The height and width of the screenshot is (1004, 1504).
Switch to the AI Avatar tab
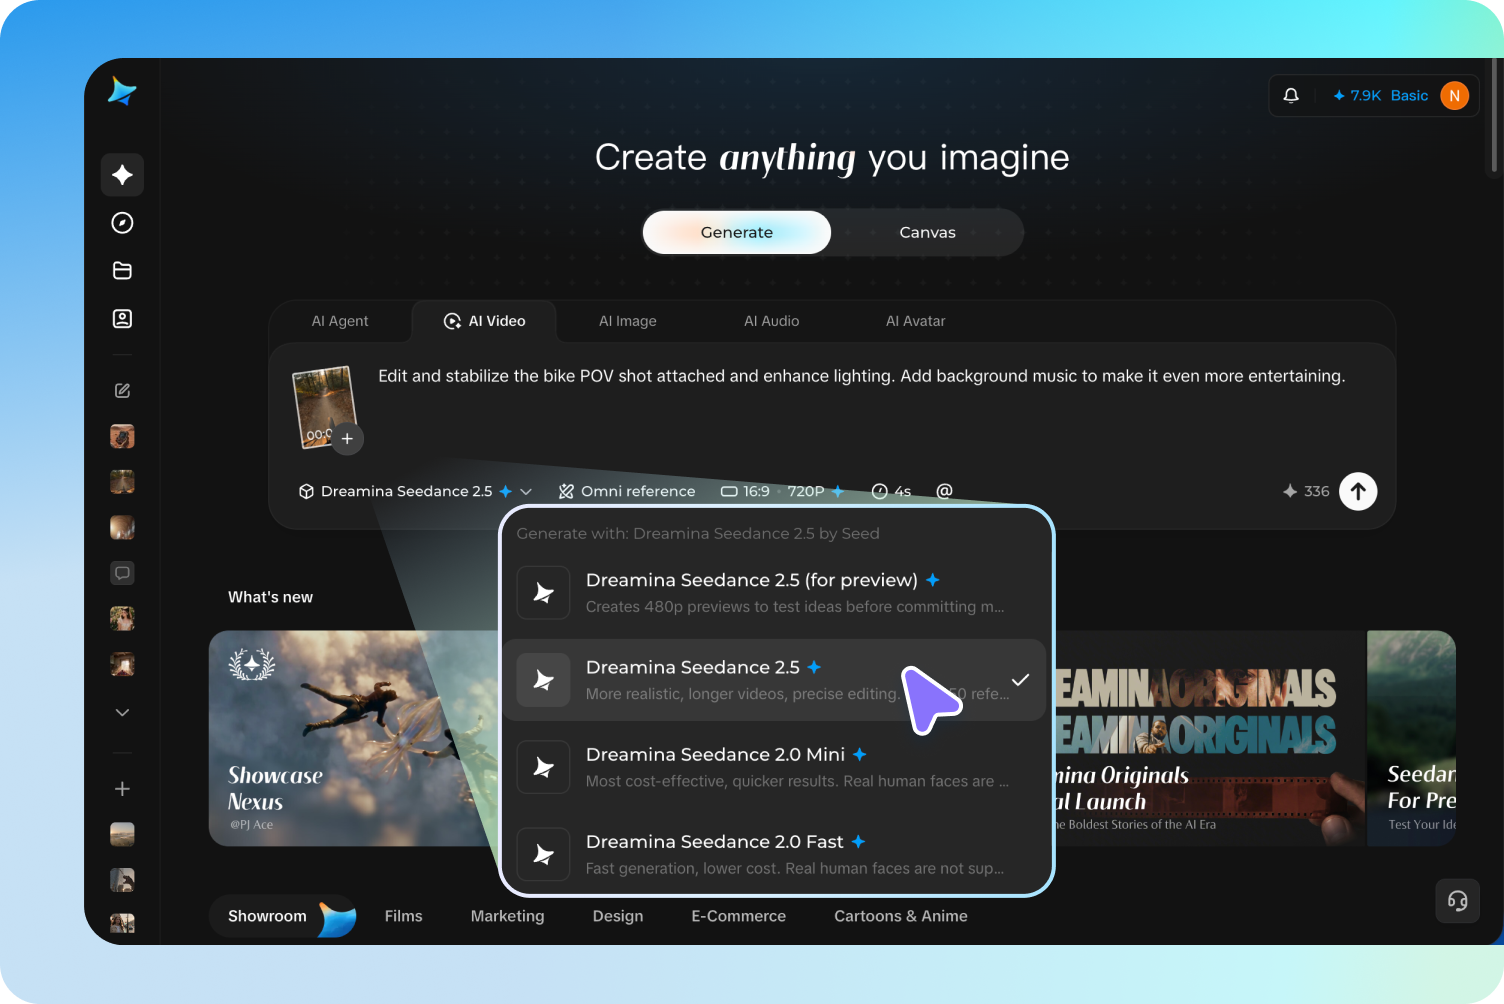[915, 321]
